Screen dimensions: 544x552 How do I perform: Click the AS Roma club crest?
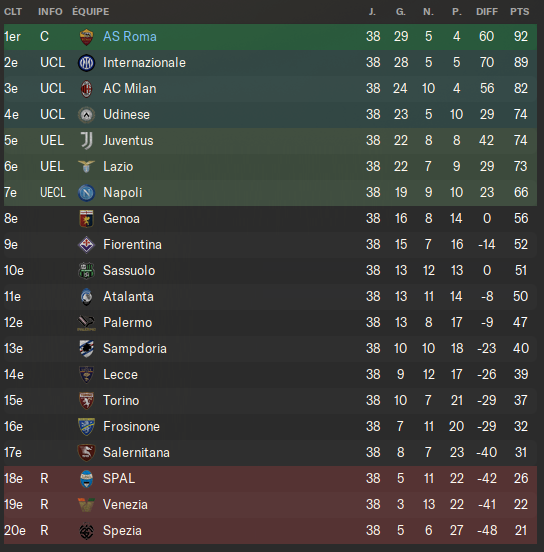point(86,37)
